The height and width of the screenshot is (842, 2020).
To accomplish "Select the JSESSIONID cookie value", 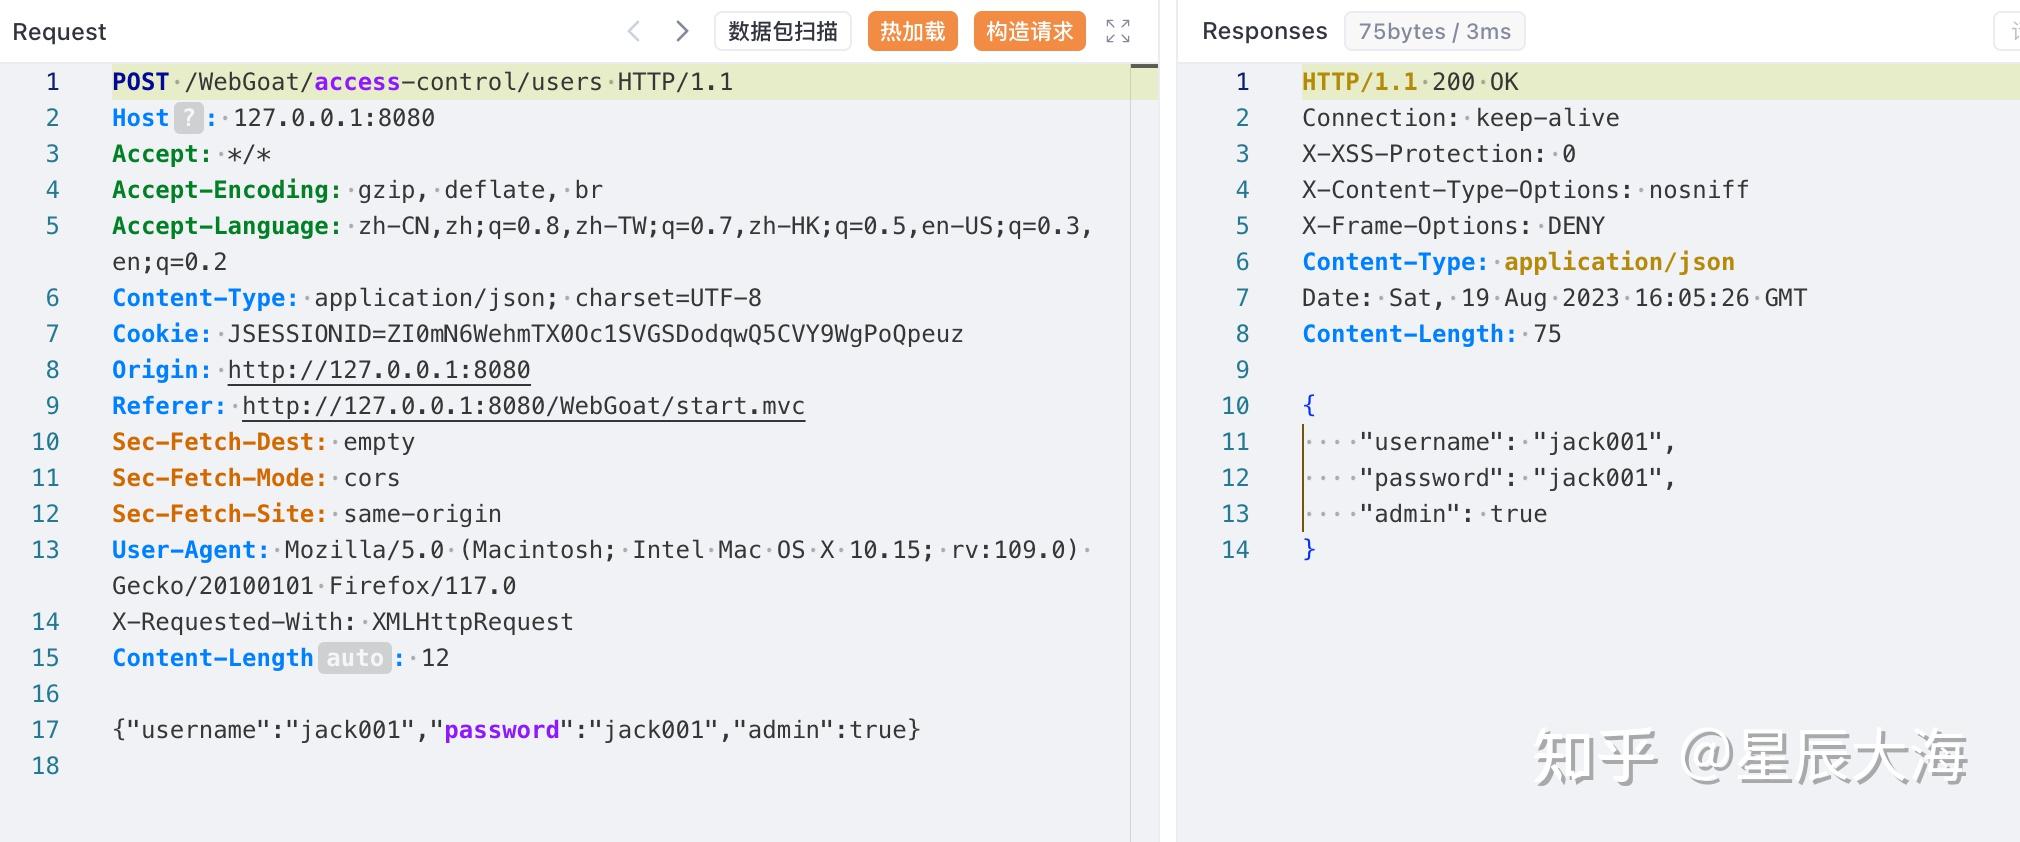I will pos(595,333).
